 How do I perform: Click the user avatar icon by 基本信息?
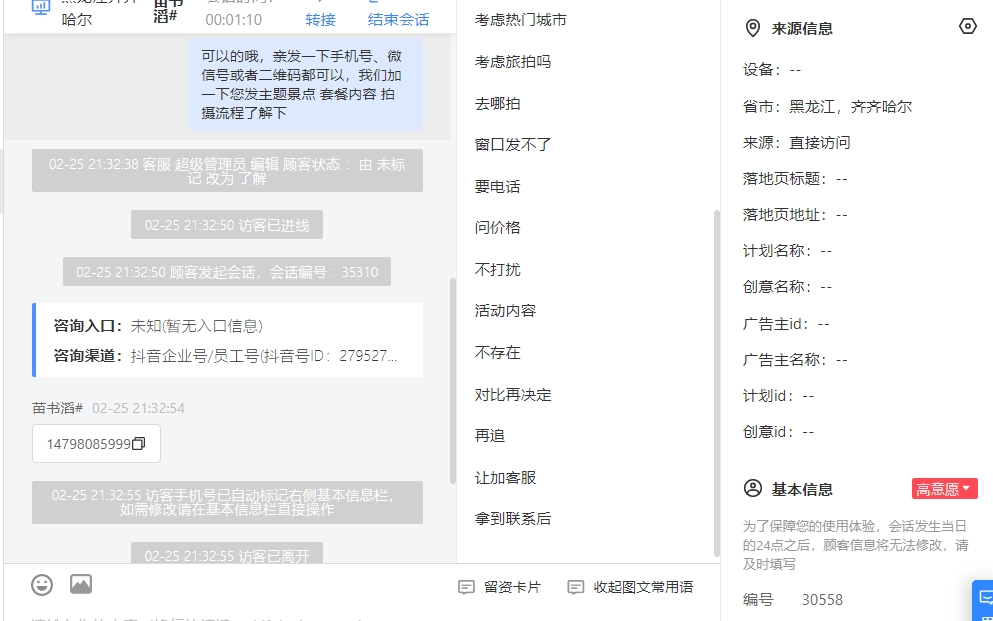point(752,489)
